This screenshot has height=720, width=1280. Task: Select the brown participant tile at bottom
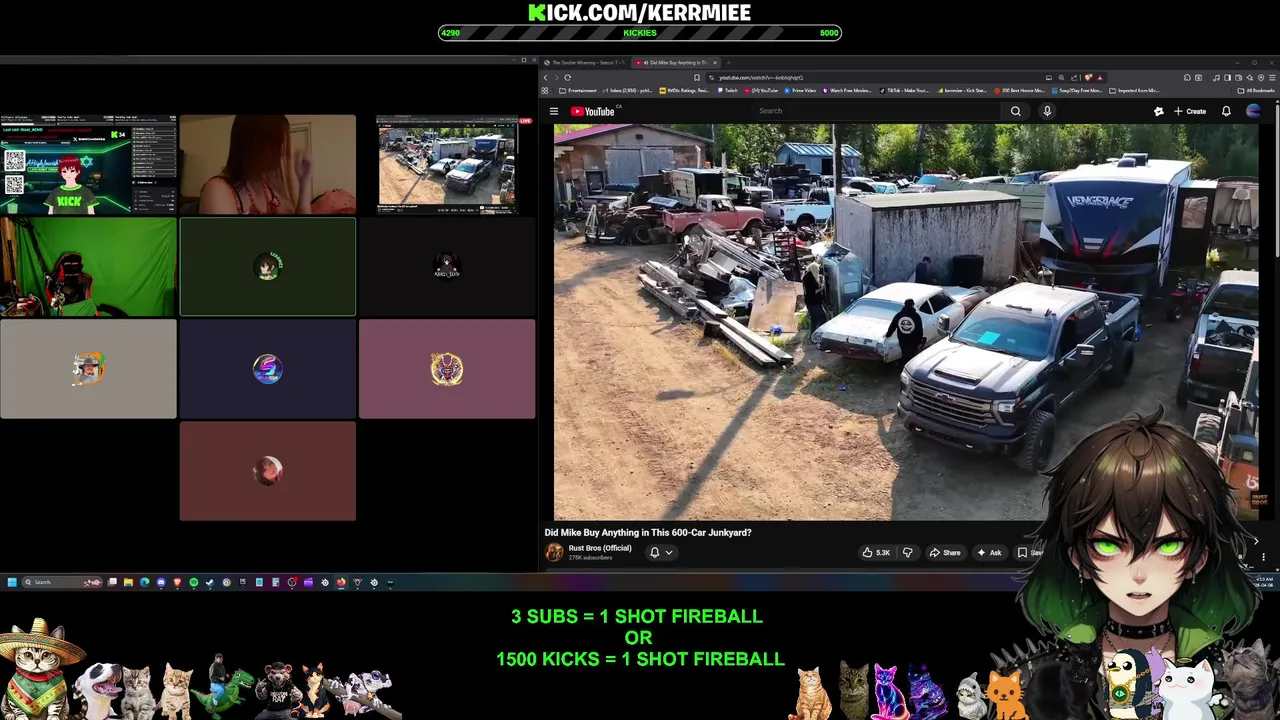click(268, 471)
